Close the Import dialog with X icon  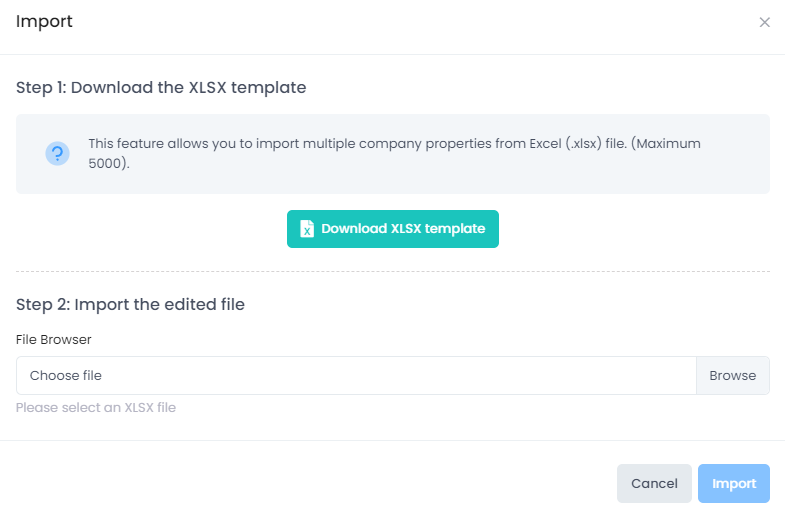[x=765, y=22]
